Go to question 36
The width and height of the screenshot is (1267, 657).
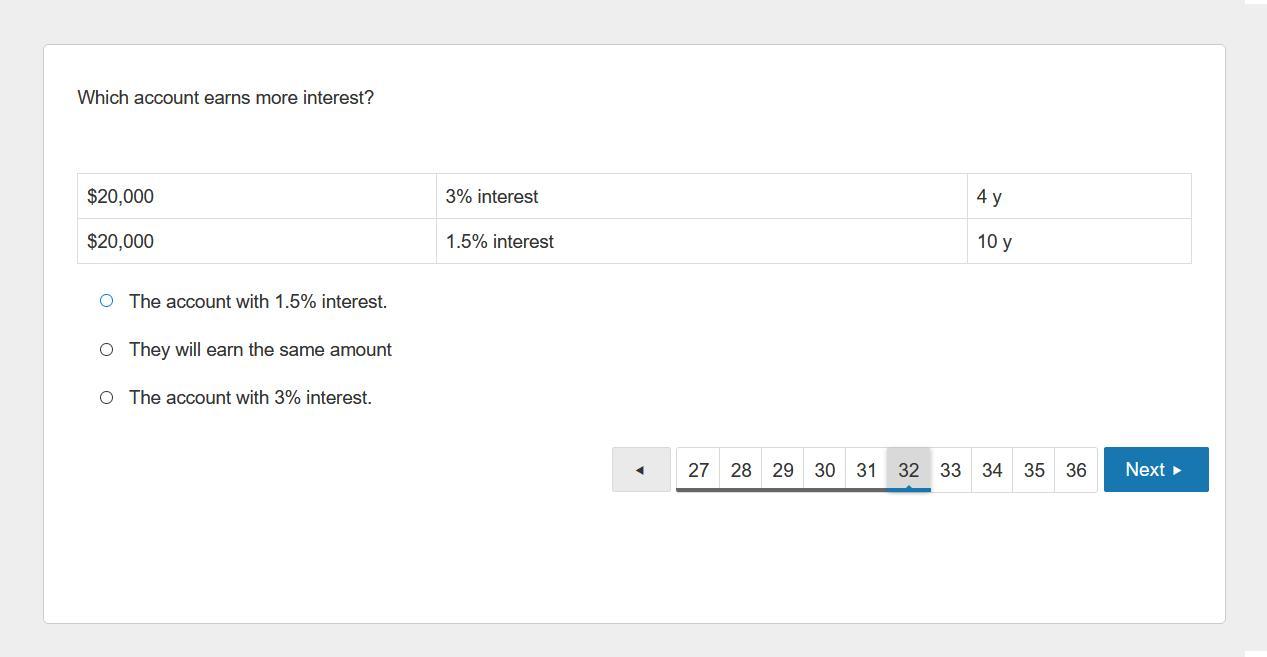point(1076,469)
